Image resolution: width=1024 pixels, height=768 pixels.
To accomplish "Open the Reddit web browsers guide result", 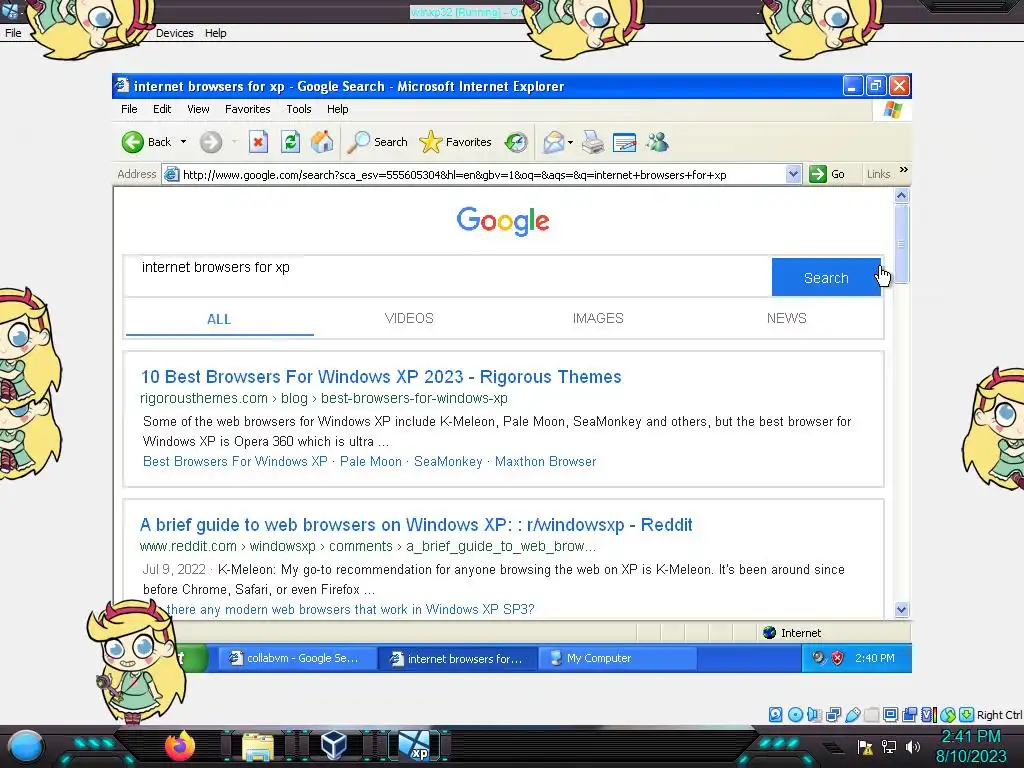I will click(x=416, y=525).
